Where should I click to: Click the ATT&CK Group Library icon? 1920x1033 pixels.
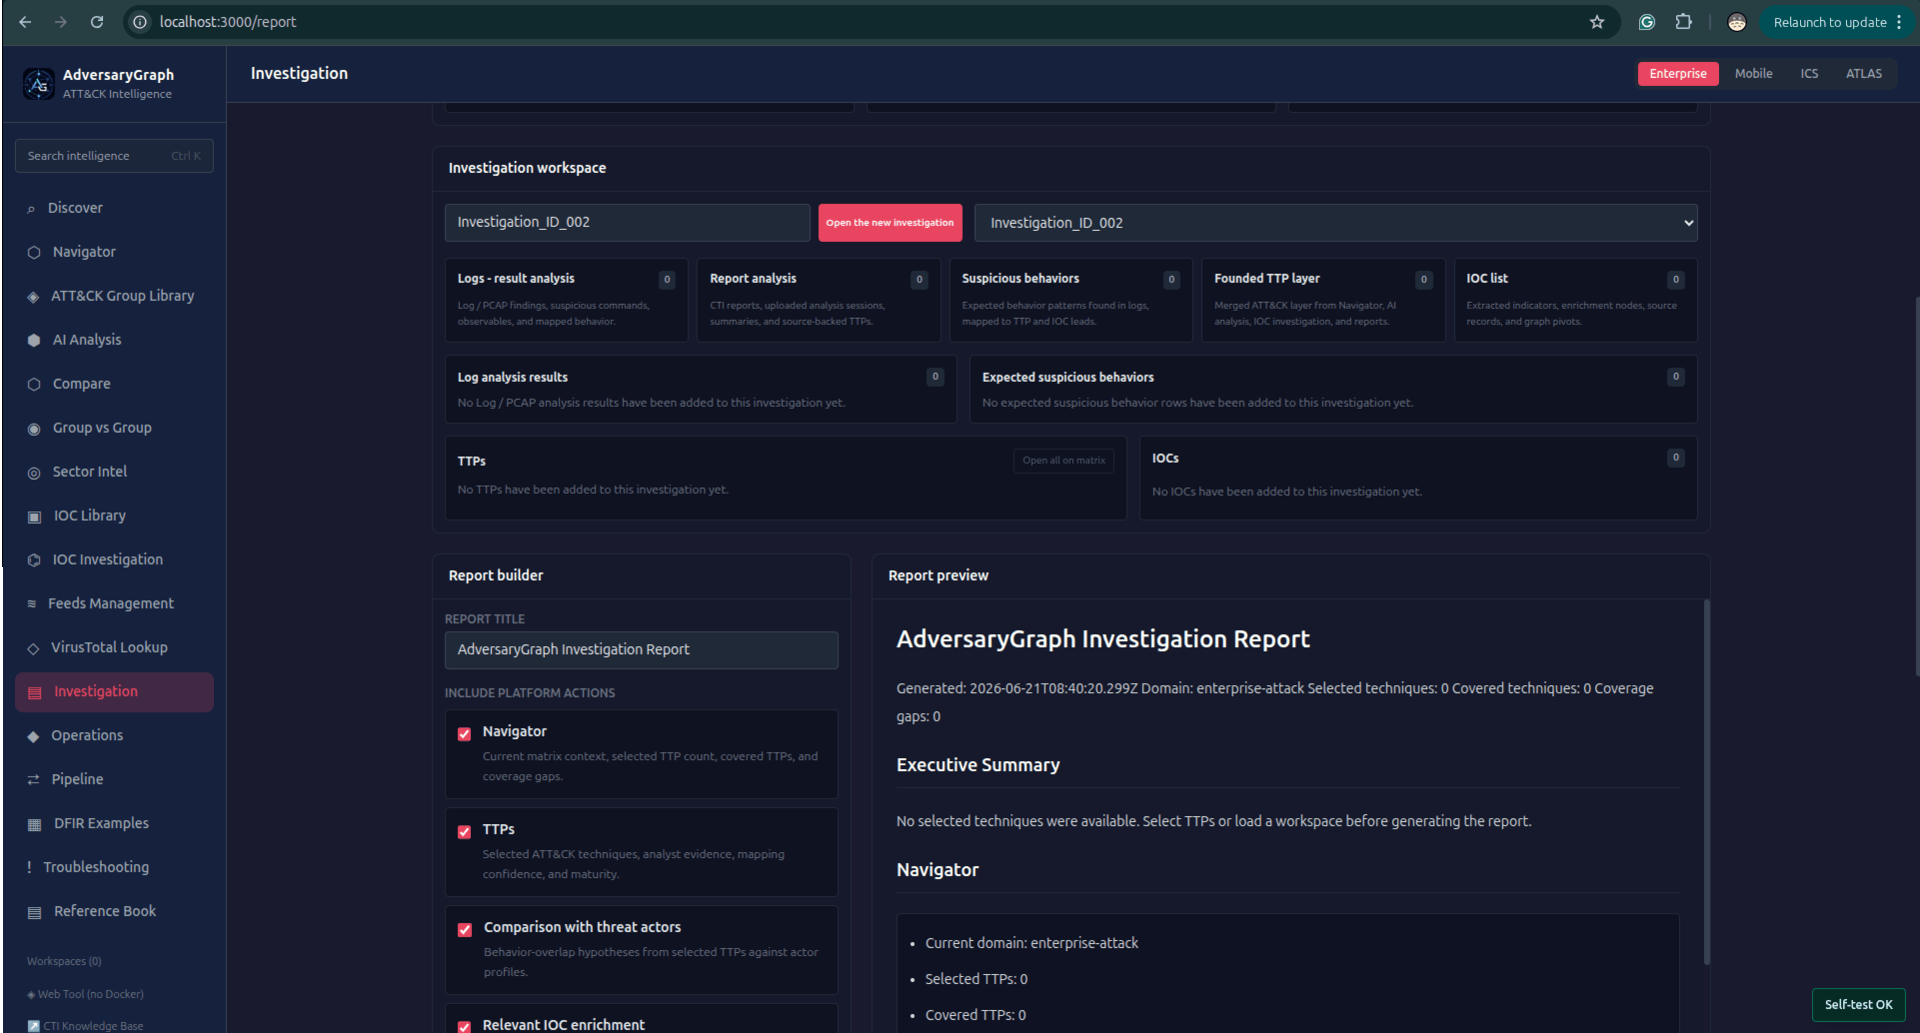33,297
